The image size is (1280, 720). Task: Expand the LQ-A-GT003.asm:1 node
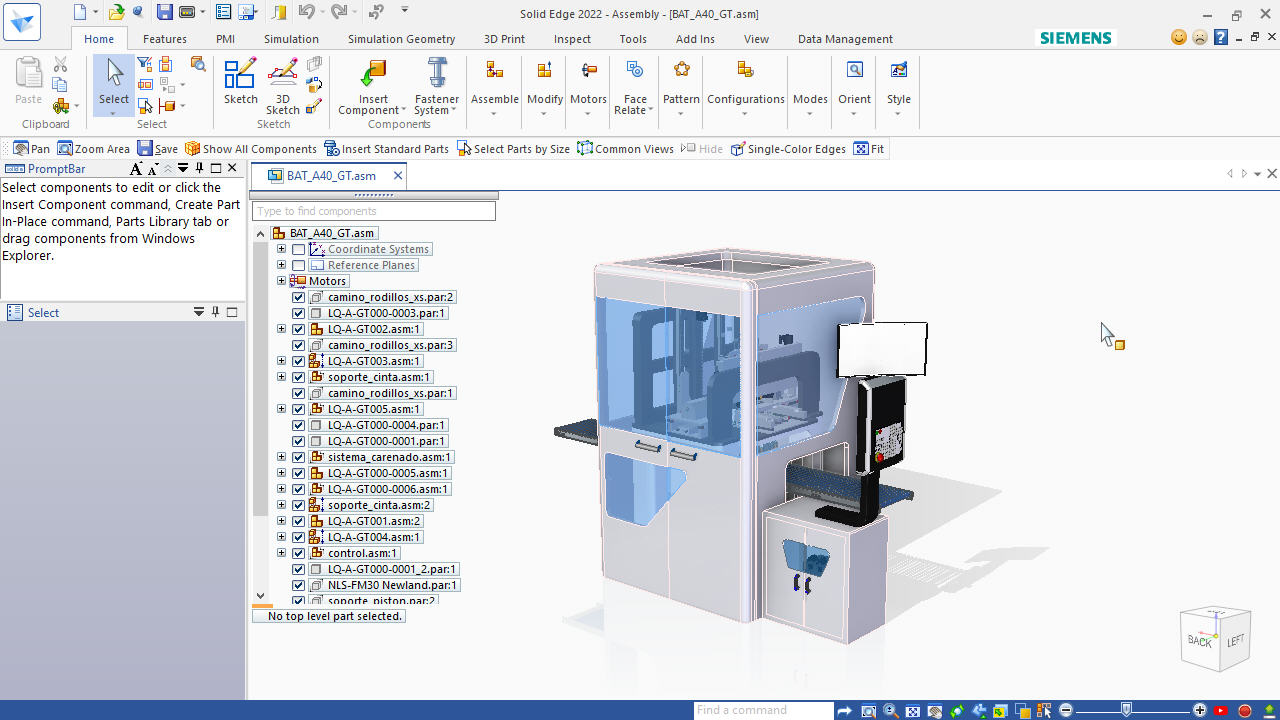coord(281,361)
